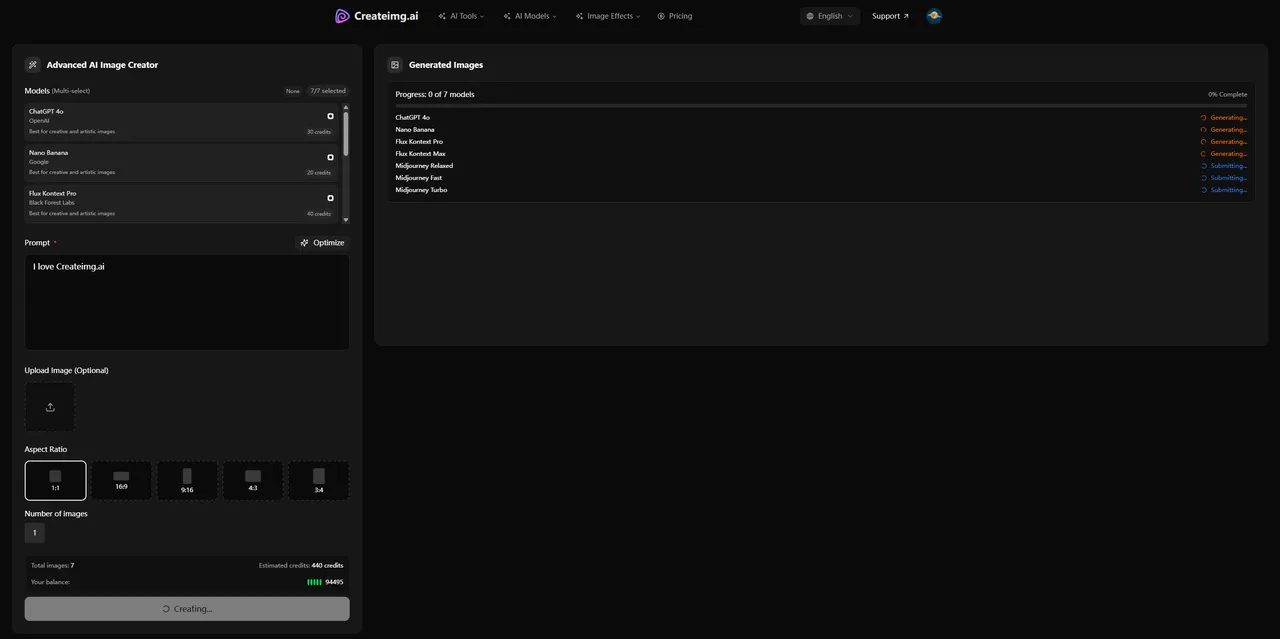This screenshot has width=1280, height=639.
Task: Click the sparkle icon on Optimize button
Action: [x=305, y=243]
